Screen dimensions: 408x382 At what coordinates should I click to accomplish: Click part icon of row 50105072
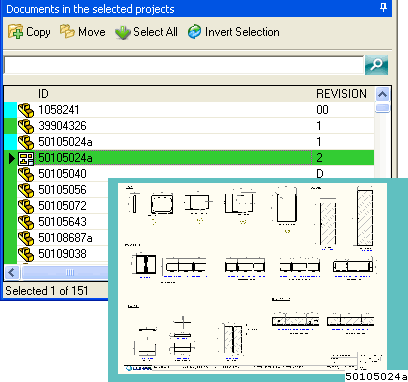26,206
